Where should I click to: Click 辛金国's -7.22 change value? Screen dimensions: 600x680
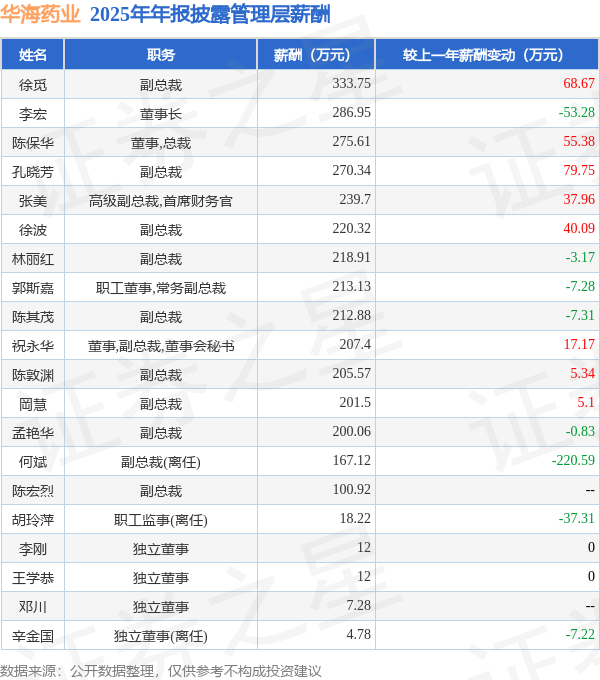(580, 634)
